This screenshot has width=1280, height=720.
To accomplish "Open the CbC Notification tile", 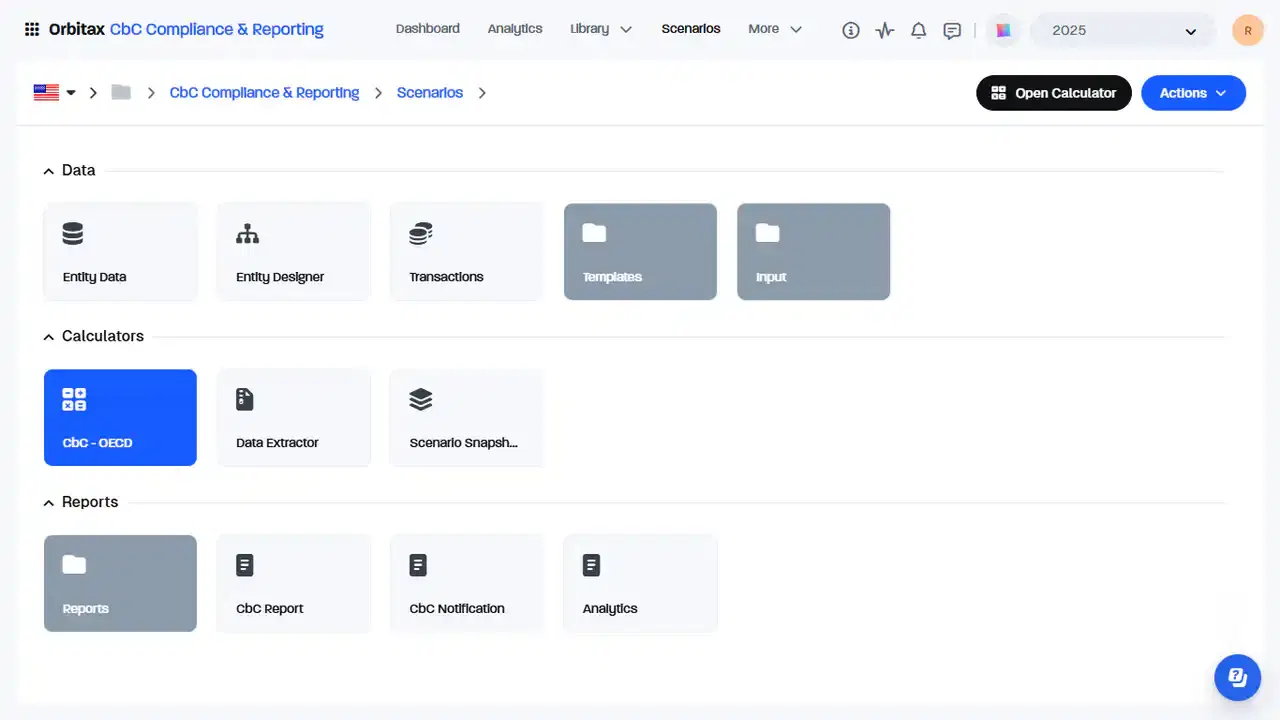I will click(467, 584).
